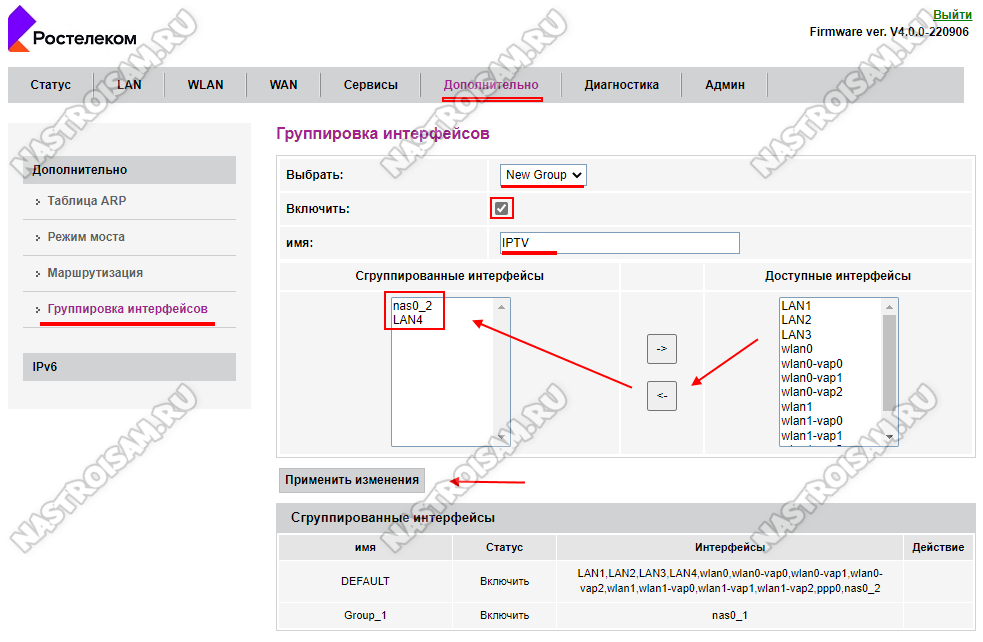This screenshot has width=983, height=642.
Task: Open Режим моста sidebar item
Action: click(x=86, y=237)
